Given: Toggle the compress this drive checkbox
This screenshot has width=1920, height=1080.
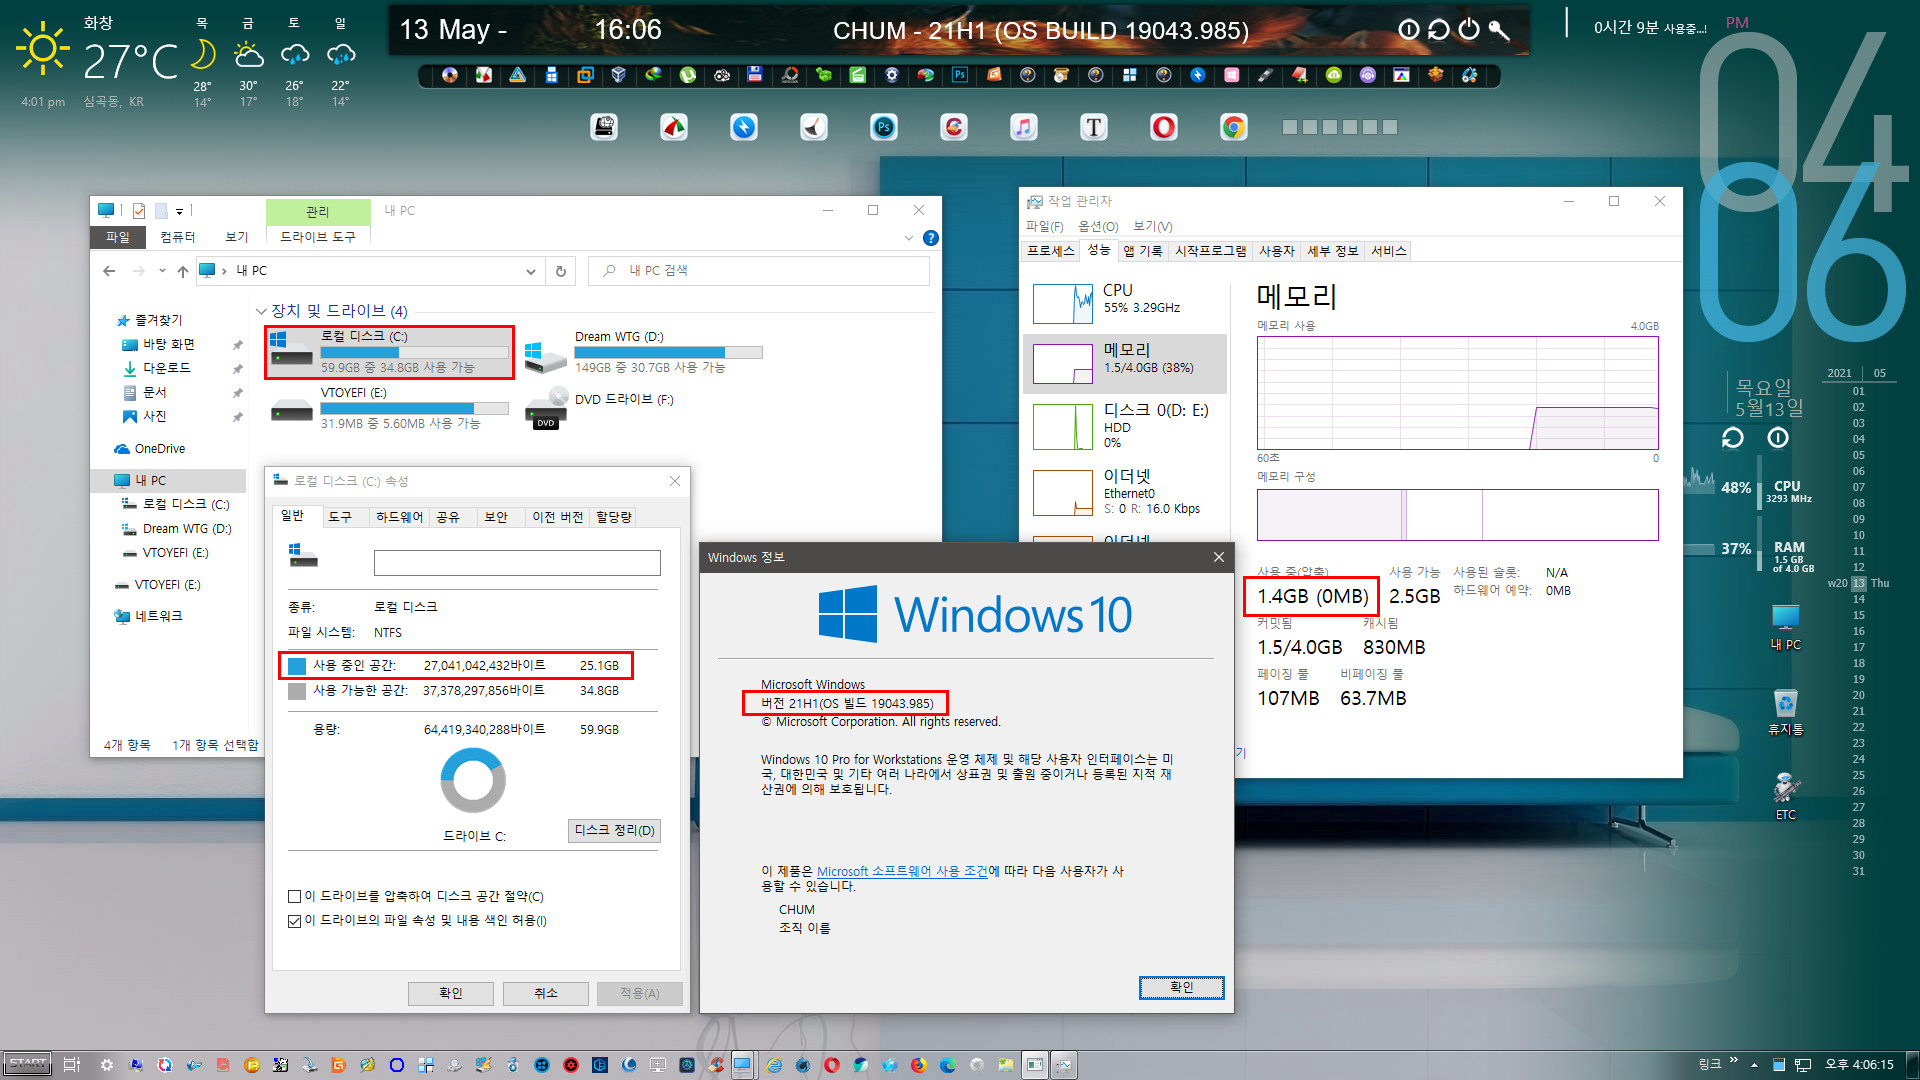Looking at the screenshot, I should point(295,896).
